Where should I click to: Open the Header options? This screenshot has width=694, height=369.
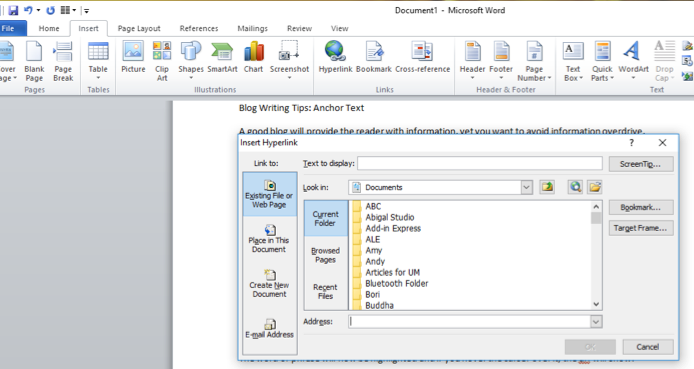(x=472, y=60)
